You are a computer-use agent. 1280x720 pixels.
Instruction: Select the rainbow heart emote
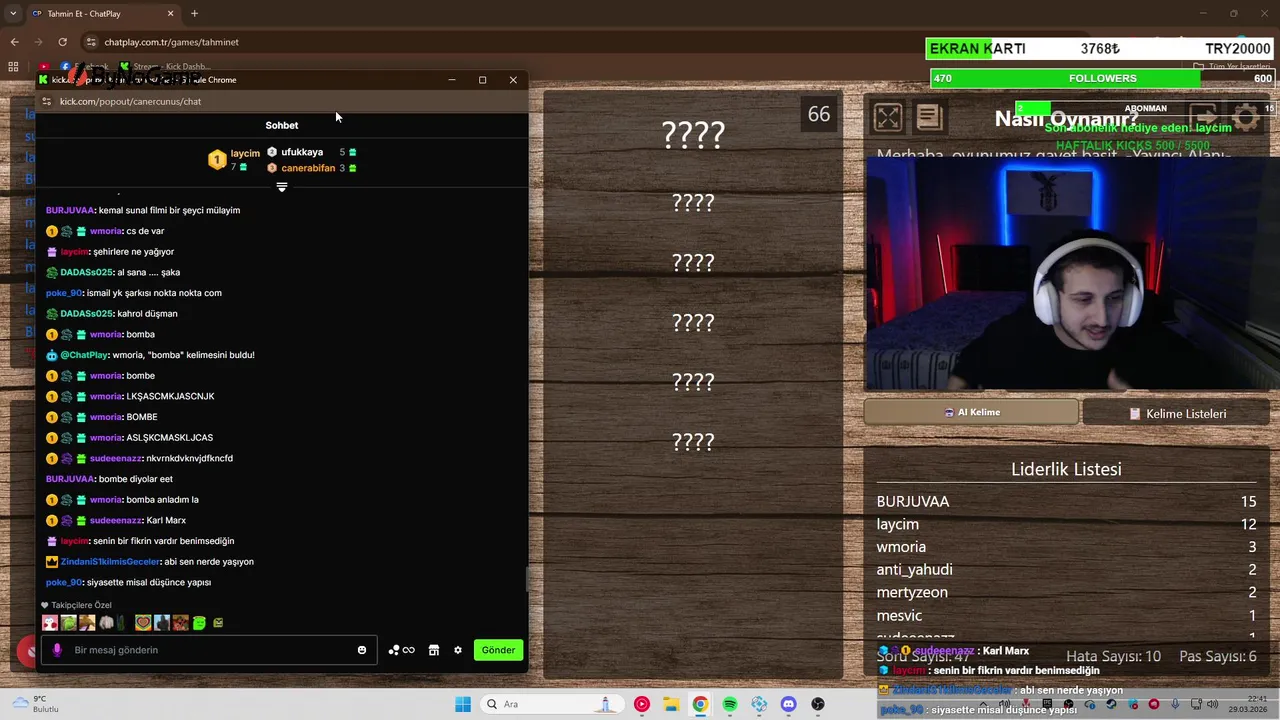(143, 623)
